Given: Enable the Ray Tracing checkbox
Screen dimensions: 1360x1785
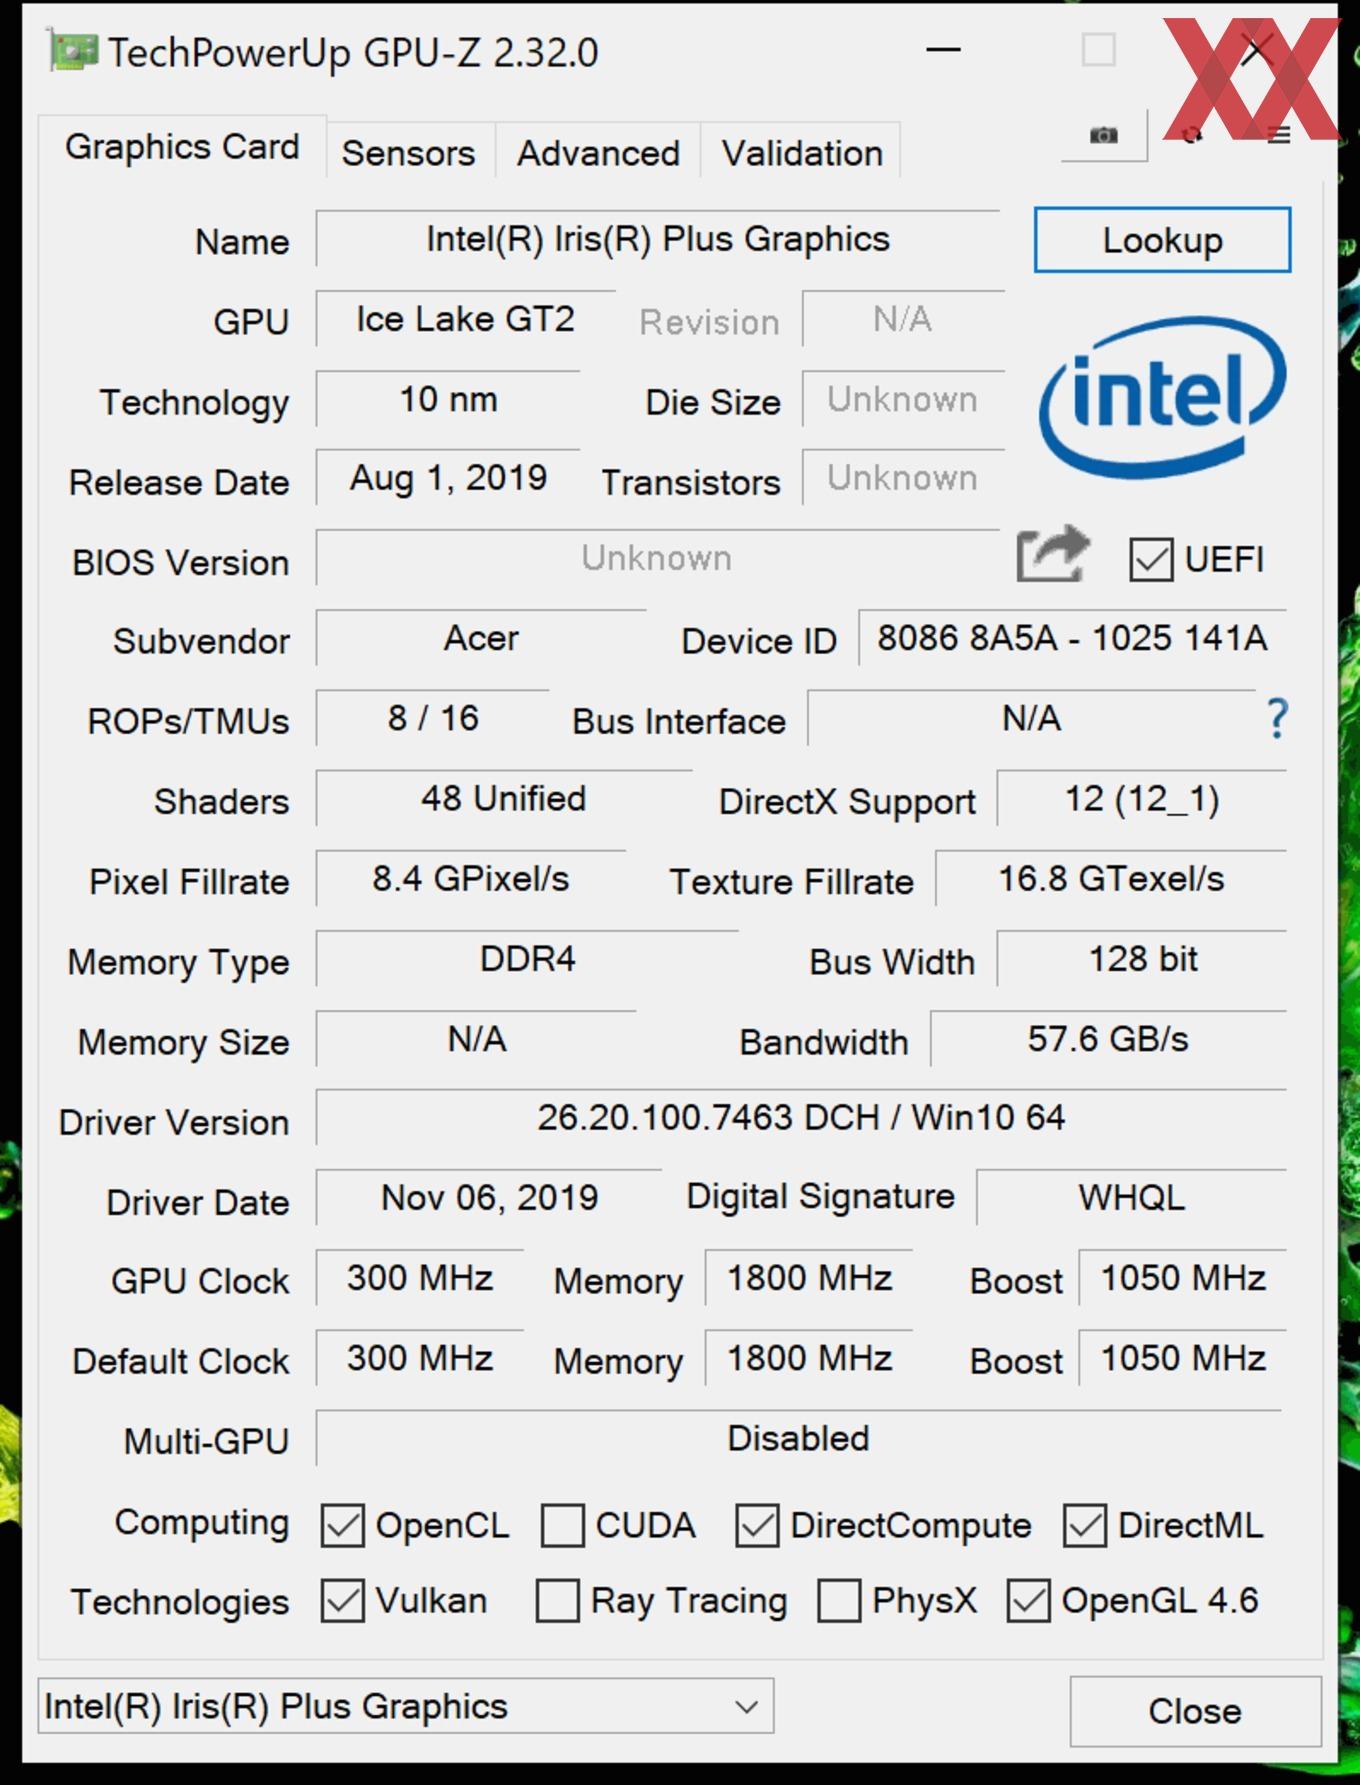Looking at the screenshot, I should point(557,1601).
